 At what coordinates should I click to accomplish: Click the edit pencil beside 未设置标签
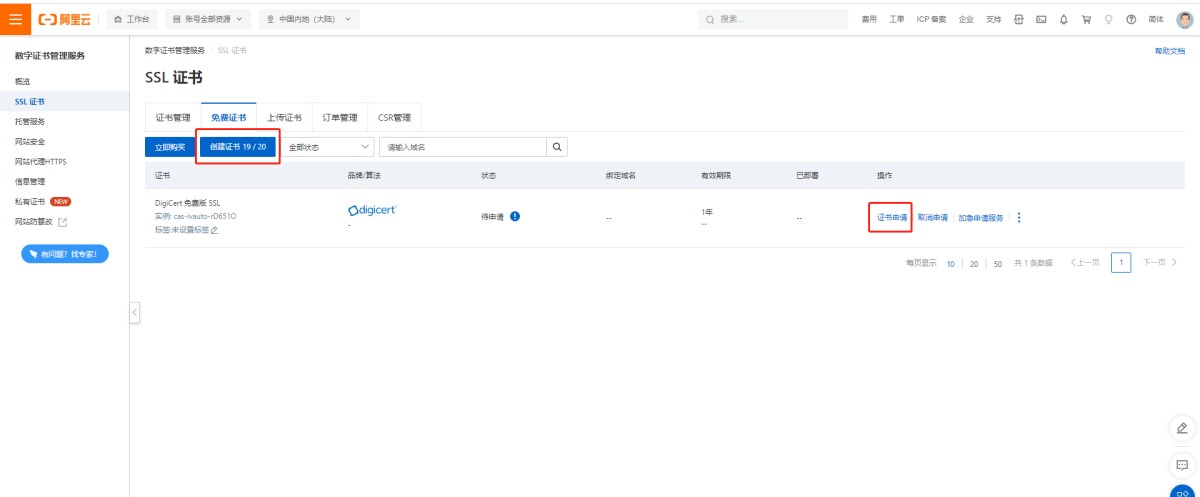tap(214, 230)
